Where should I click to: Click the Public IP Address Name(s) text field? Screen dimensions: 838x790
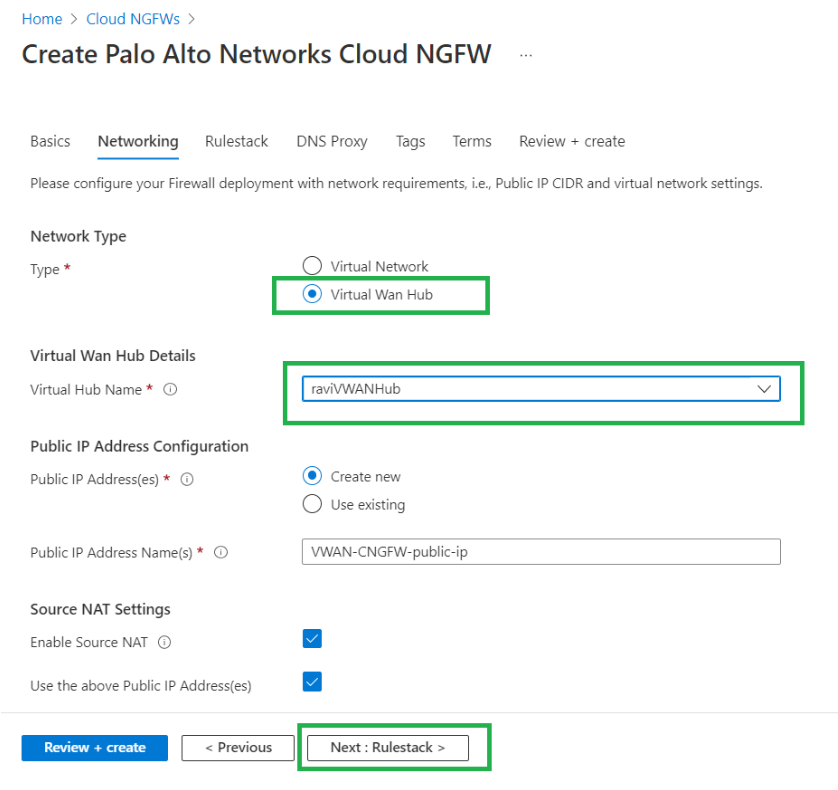[540, 552]
